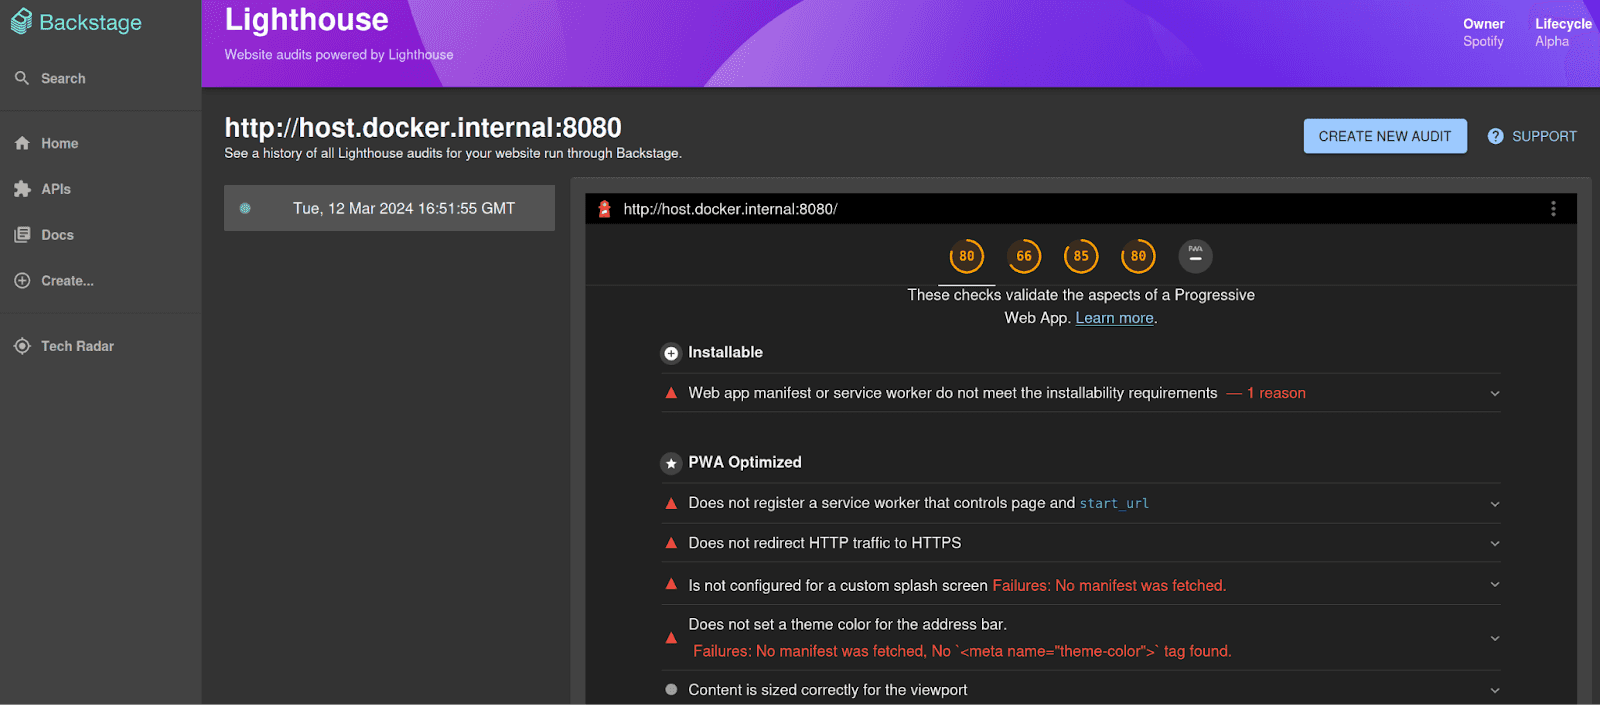Open the Support link
This screenshot has height=705, width=1600.
click(x=1532, y=136)
